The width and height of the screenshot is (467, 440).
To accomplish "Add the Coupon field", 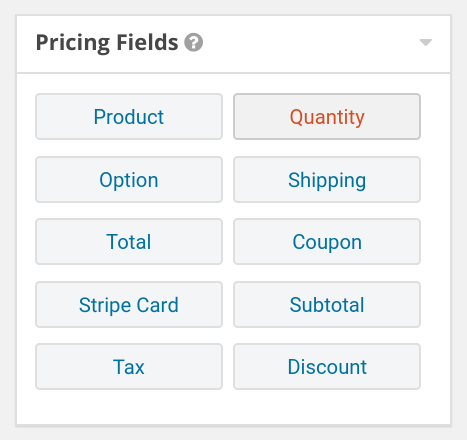I will [x=327, y=242].
